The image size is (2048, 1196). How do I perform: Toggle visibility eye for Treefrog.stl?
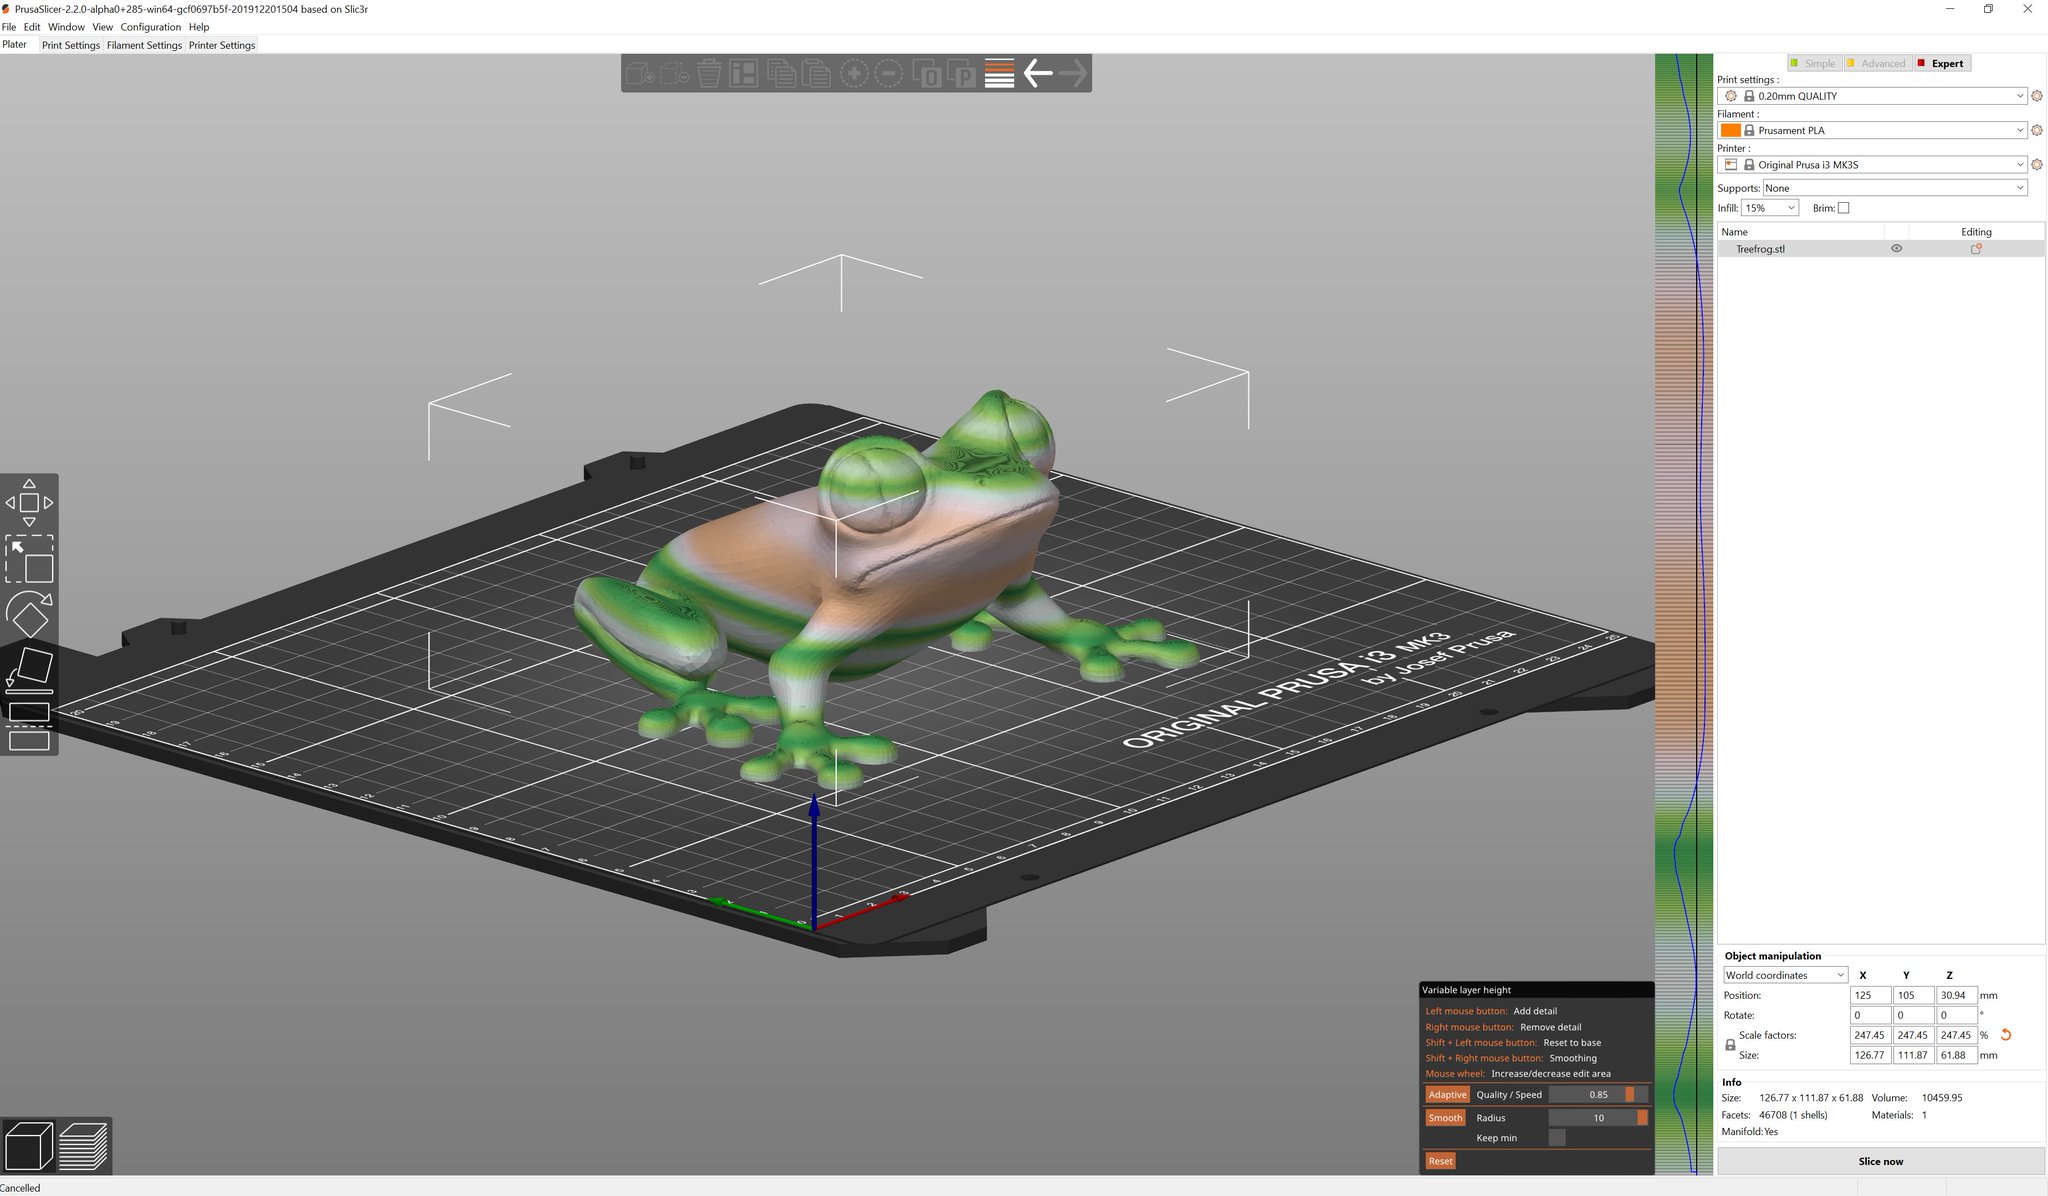(x=1896, y=249)
